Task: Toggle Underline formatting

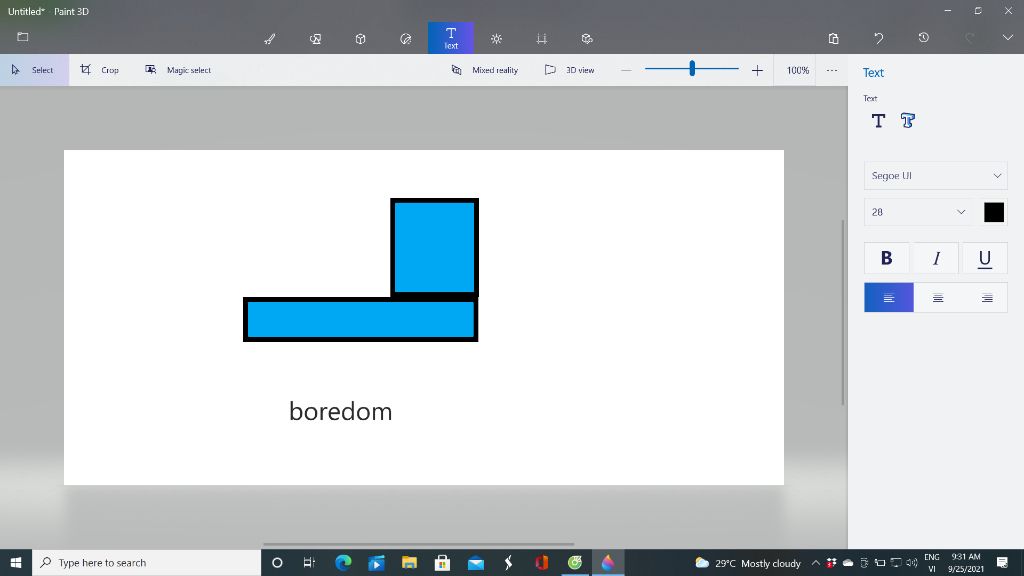Action: pyautogui.click(x=984, y=258)
